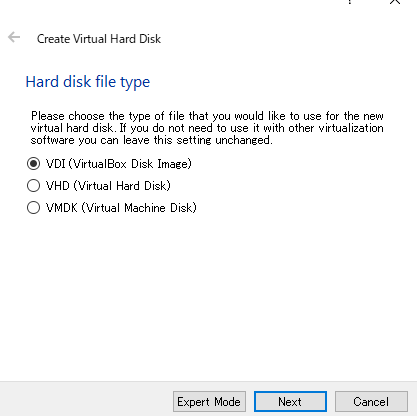Viewport: 417px width, 416px height.
Task: Select the VHD radio button circle
Action: point(33,186)
